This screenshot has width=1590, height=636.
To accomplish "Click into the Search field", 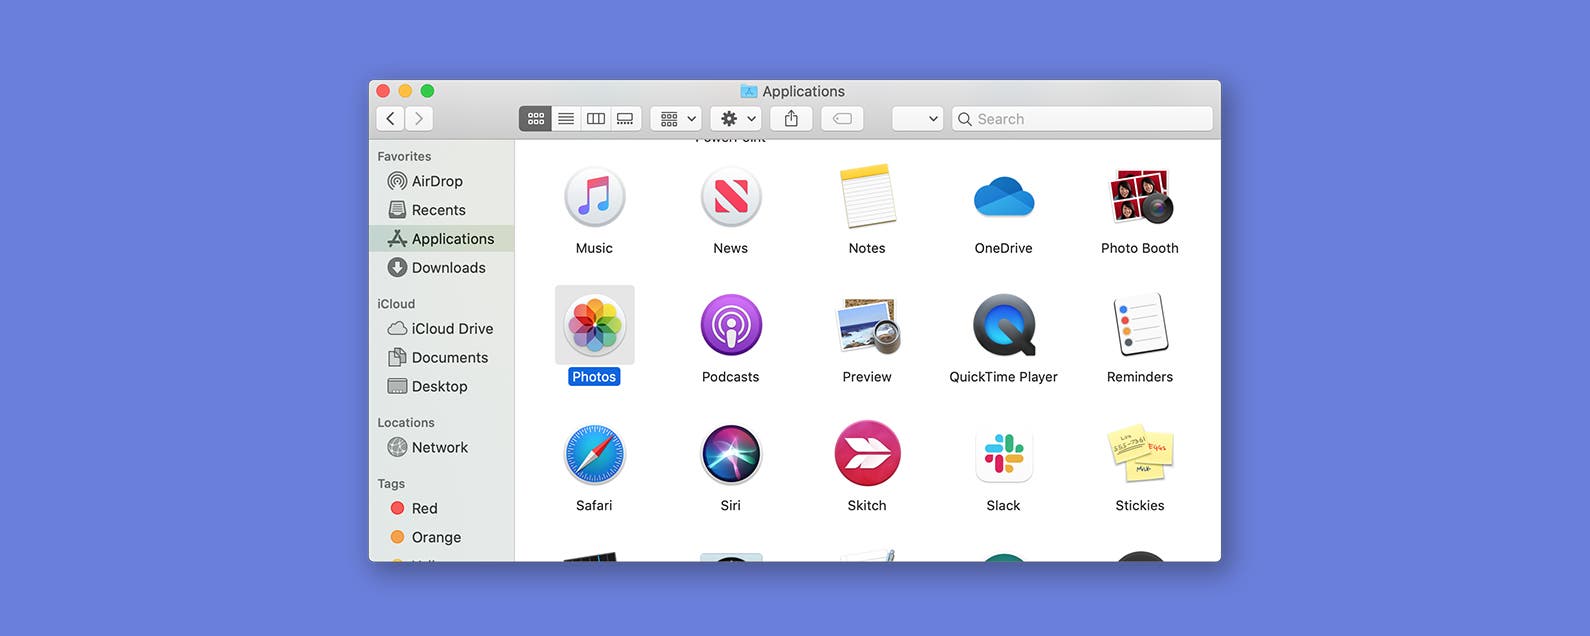I will 1083,119.
